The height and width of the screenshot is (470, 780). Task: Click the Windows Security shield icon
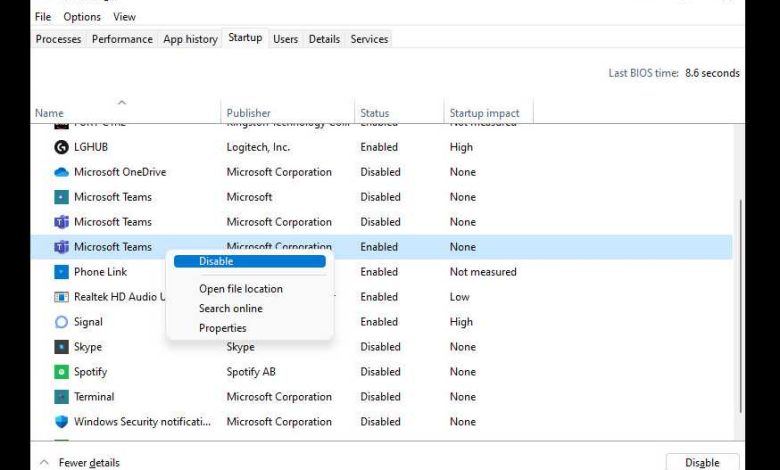pyautogui.click(x=61, y=422)
